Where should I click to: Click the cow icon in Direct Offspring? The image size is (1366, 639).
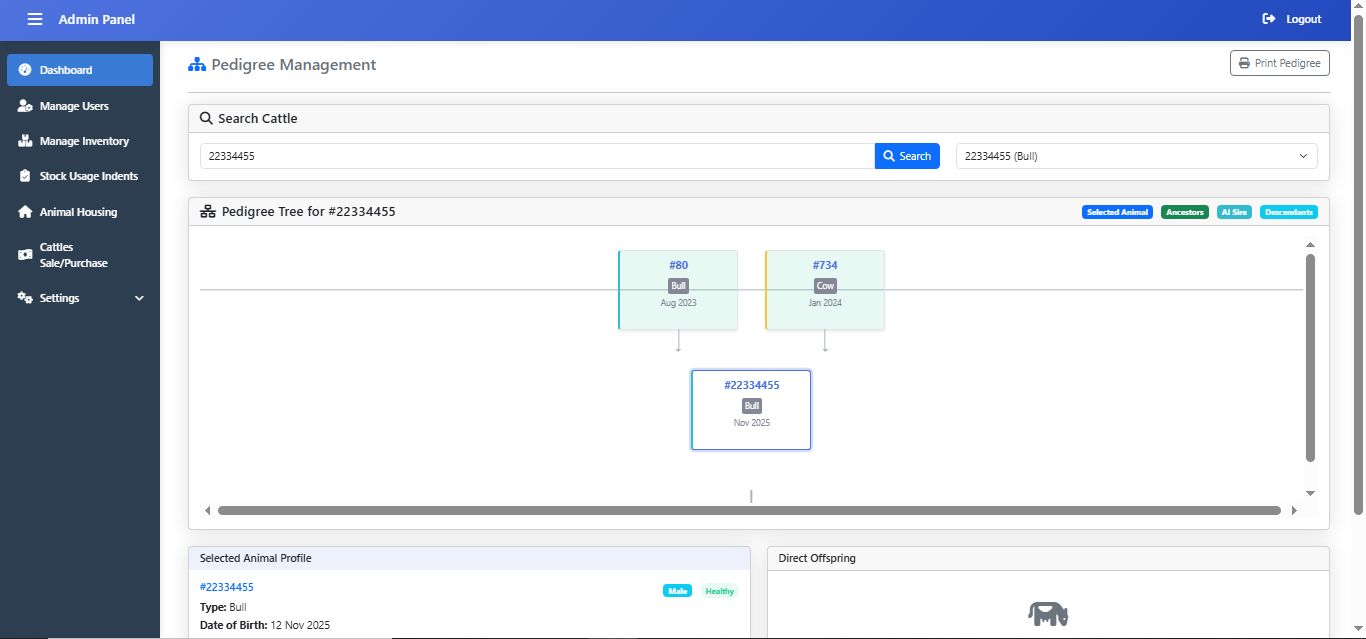[x=1048, y=614]
